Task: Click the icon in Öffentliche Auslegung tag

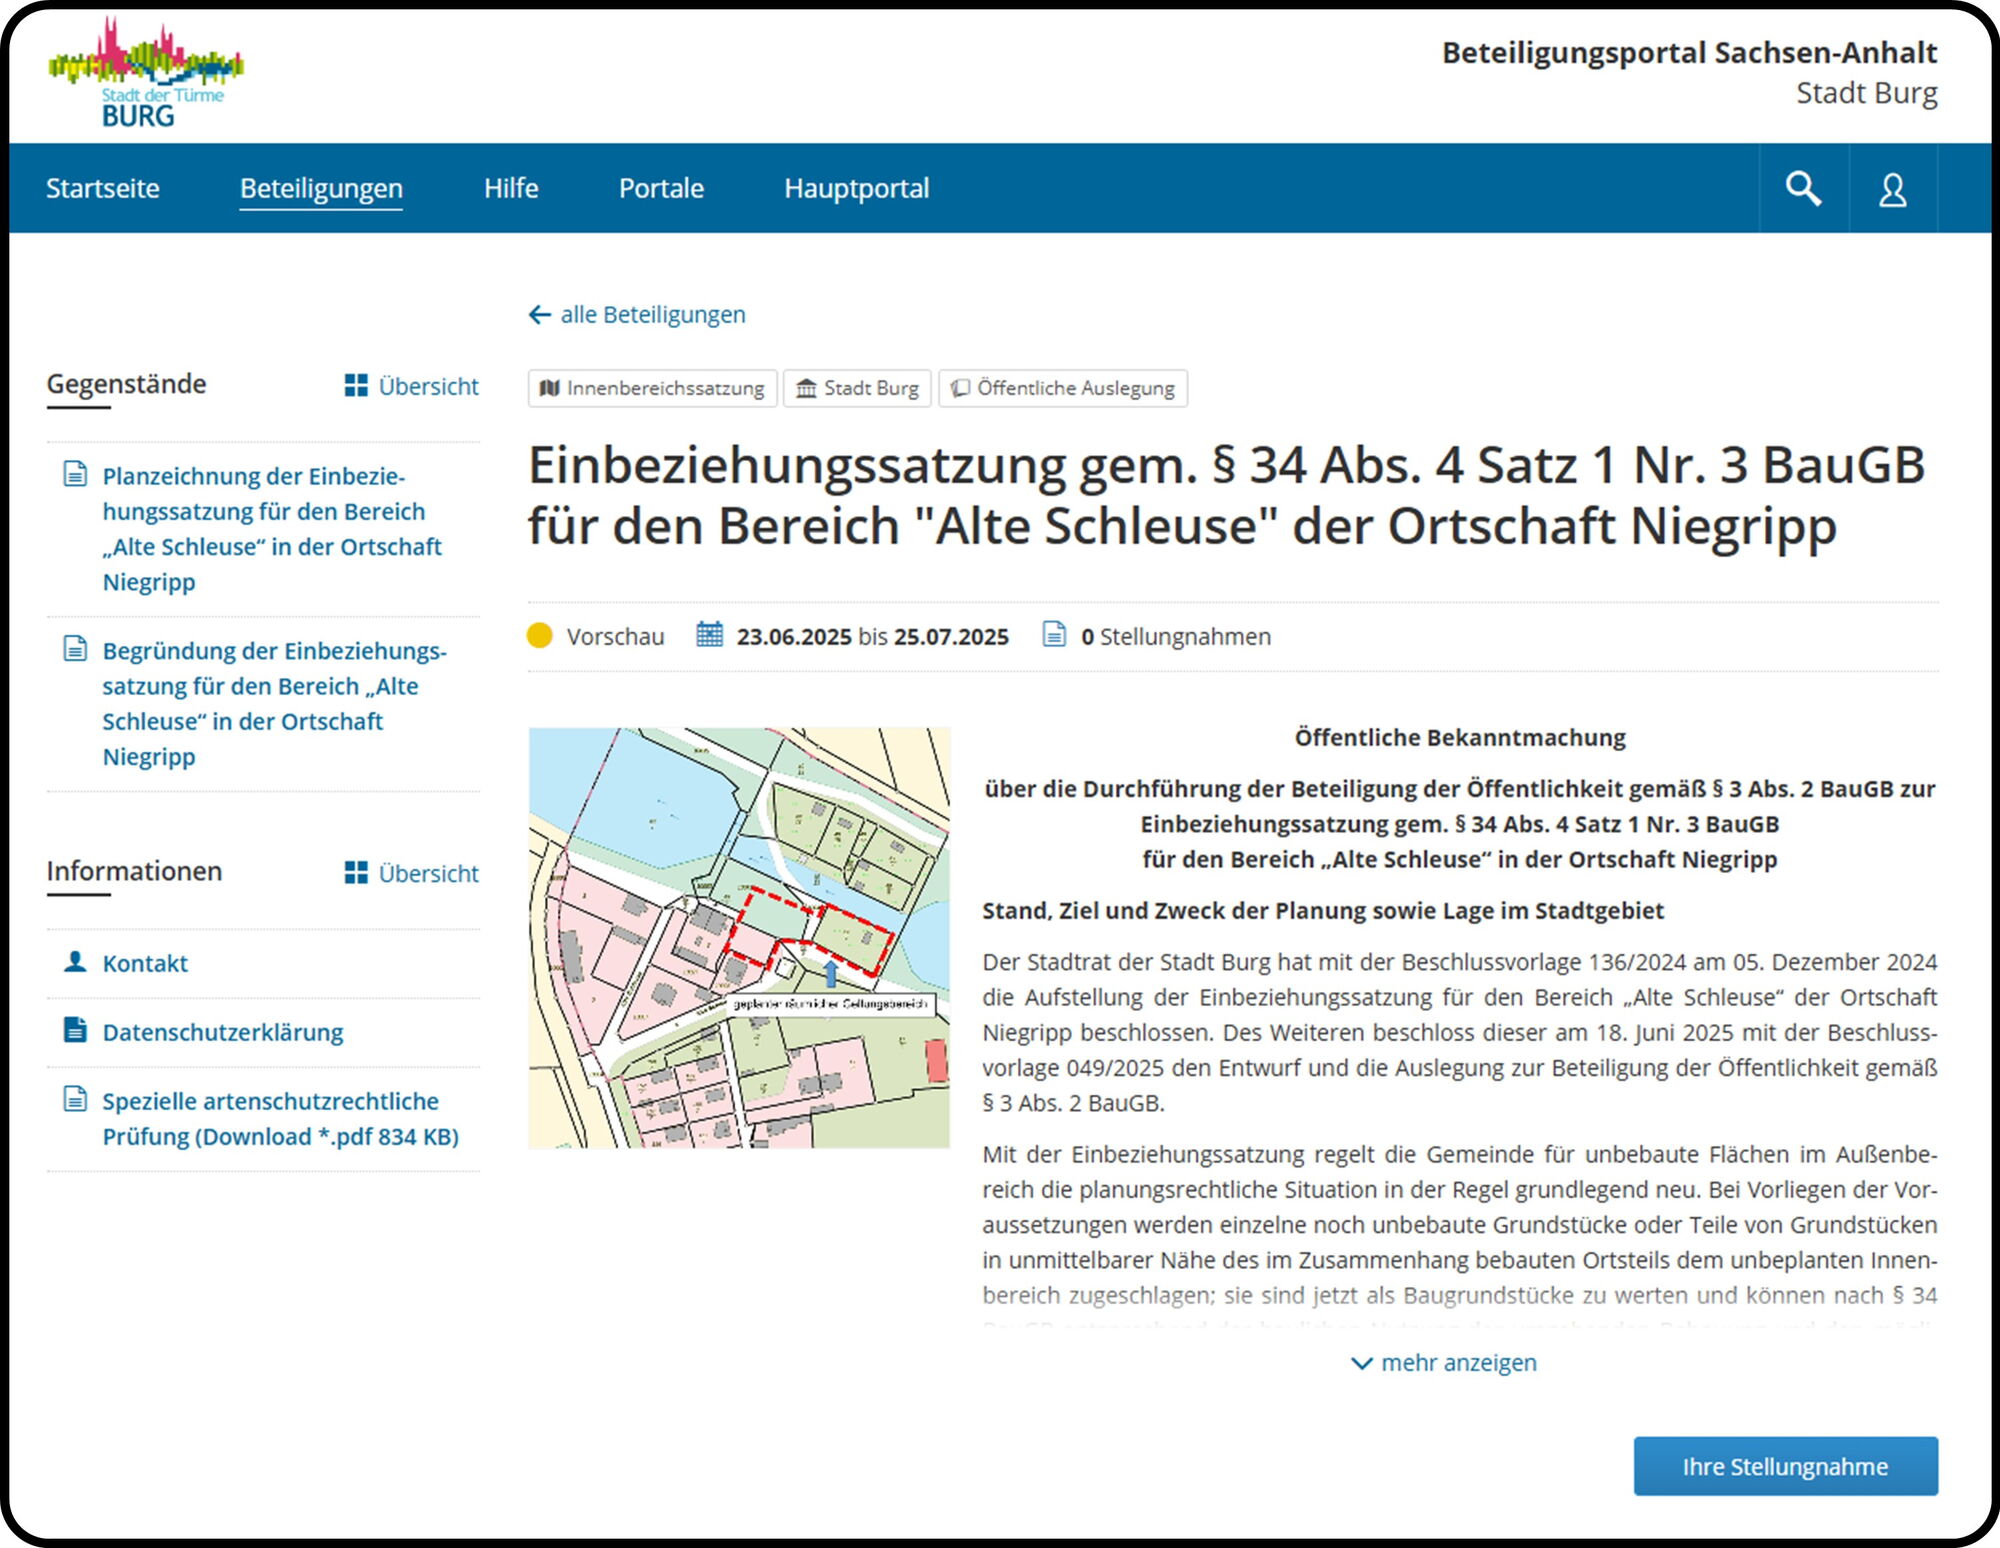Action: pyautogui.click(x=960, y=388)
